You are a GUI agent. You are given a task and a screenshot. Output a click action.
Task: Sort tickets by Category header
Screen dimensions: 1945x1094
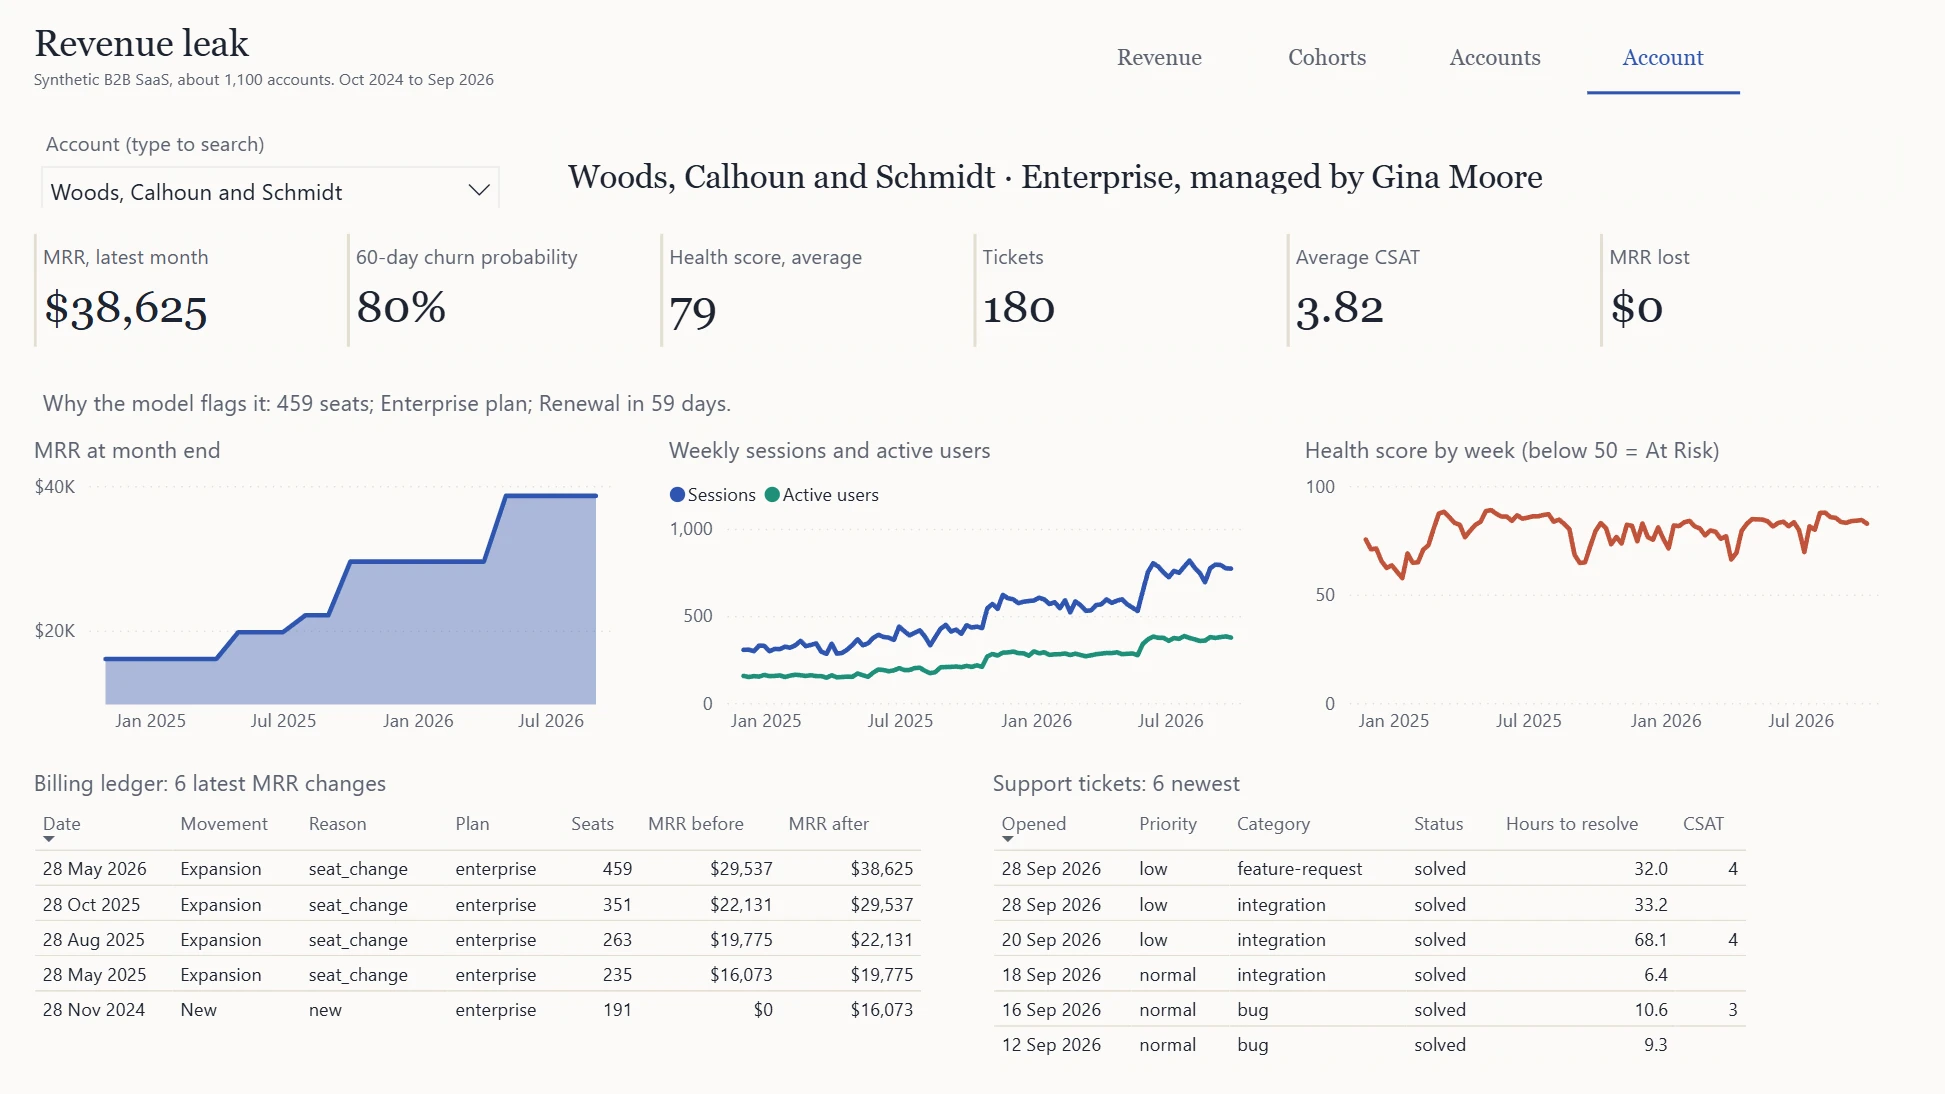[x=1273, y=824]
